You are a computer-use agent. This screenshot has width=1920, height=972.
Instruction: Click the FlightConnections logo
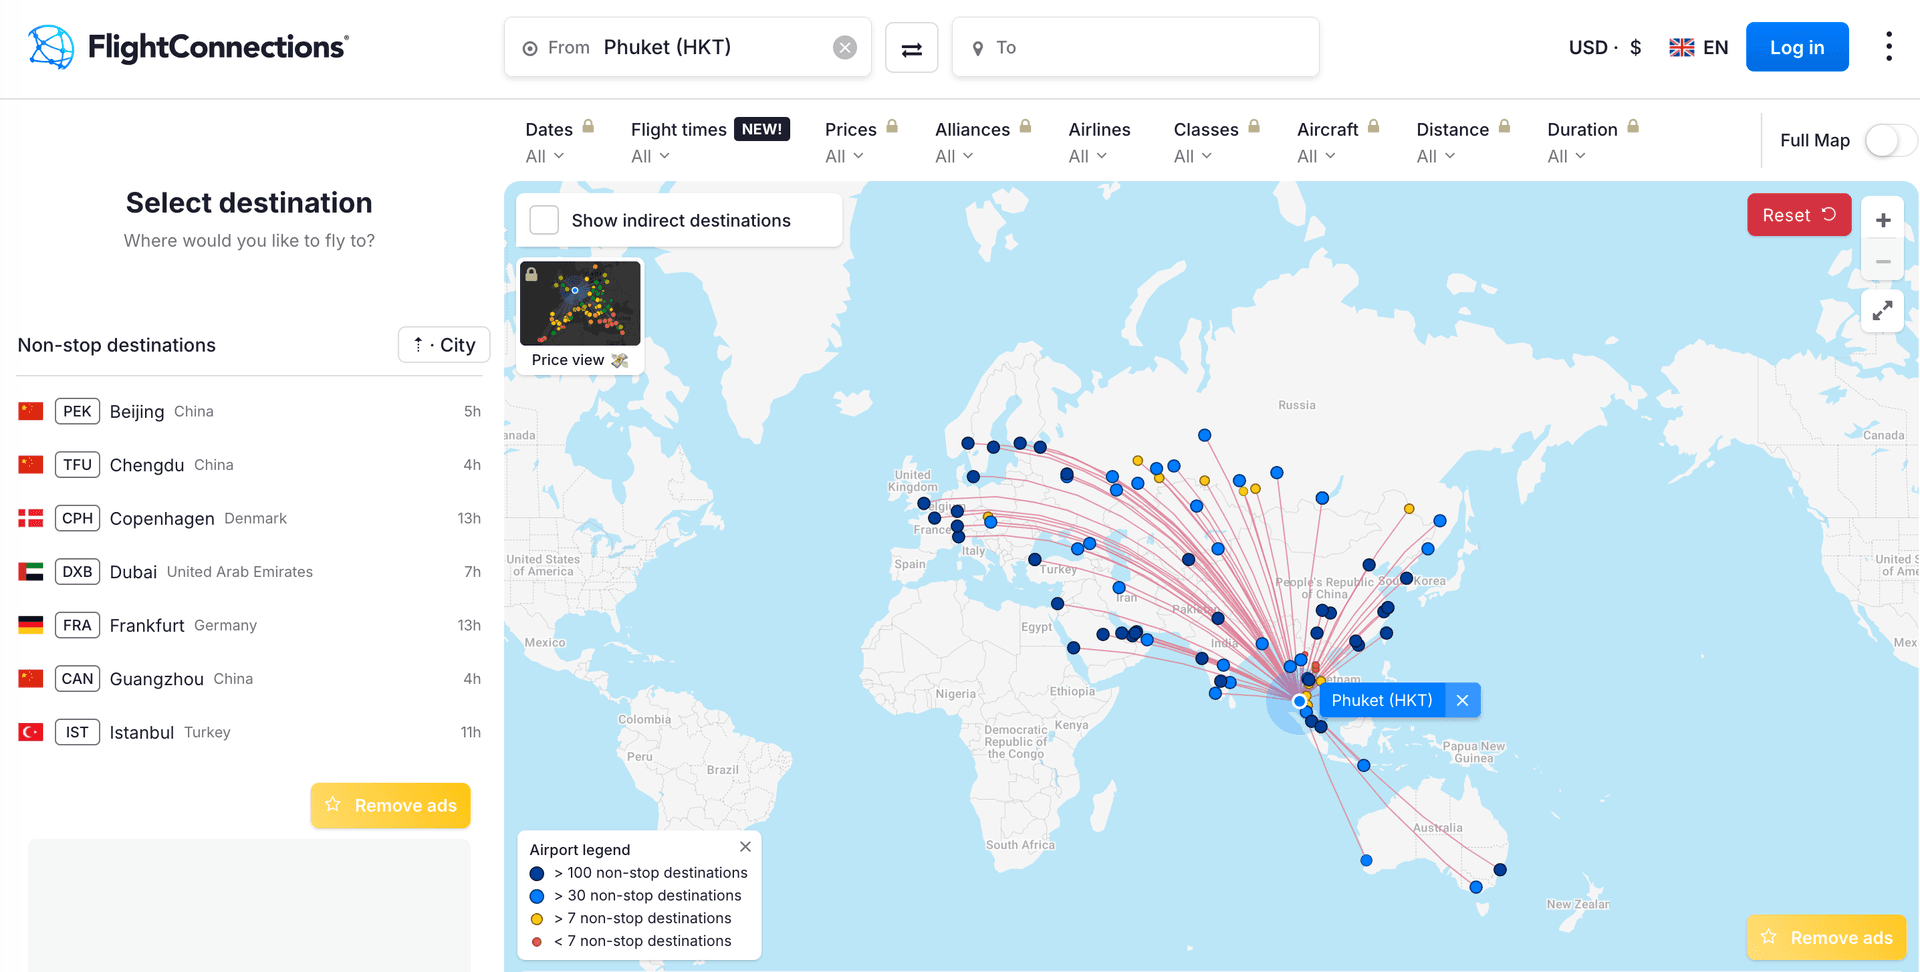pyautogui.click(x=186, y=47)
